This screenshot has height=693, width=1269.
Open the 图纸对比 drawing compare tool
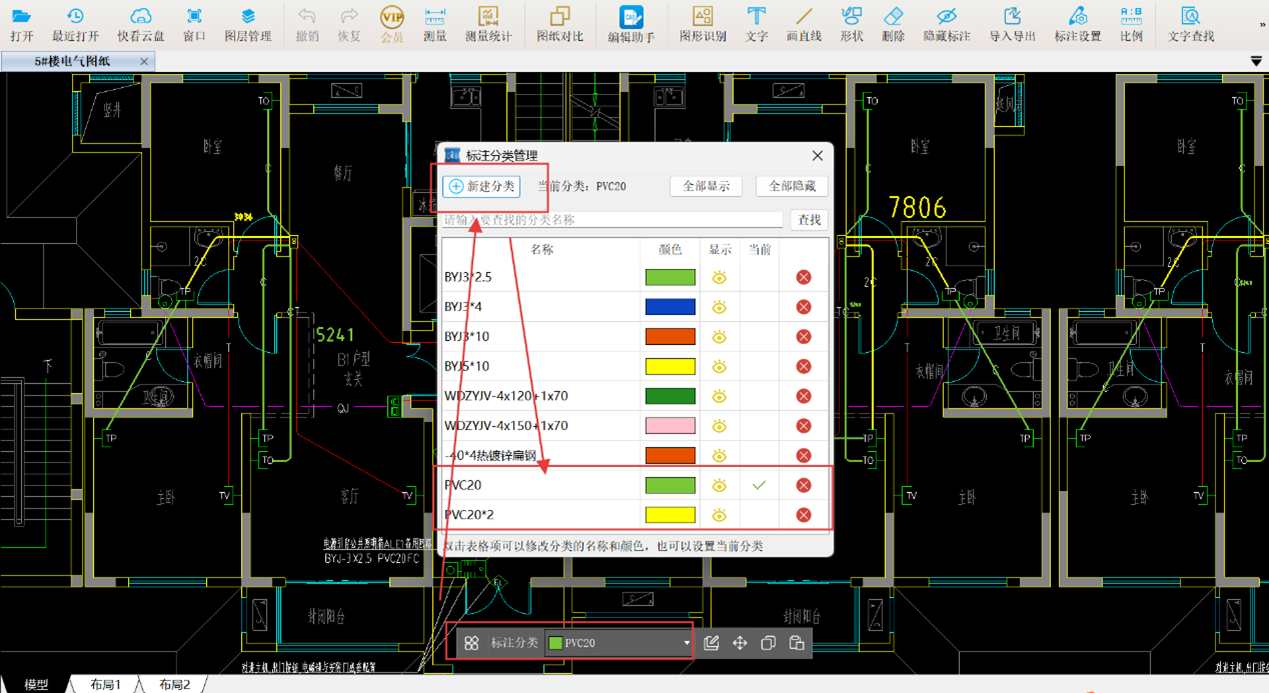click(x=559, y=23)
